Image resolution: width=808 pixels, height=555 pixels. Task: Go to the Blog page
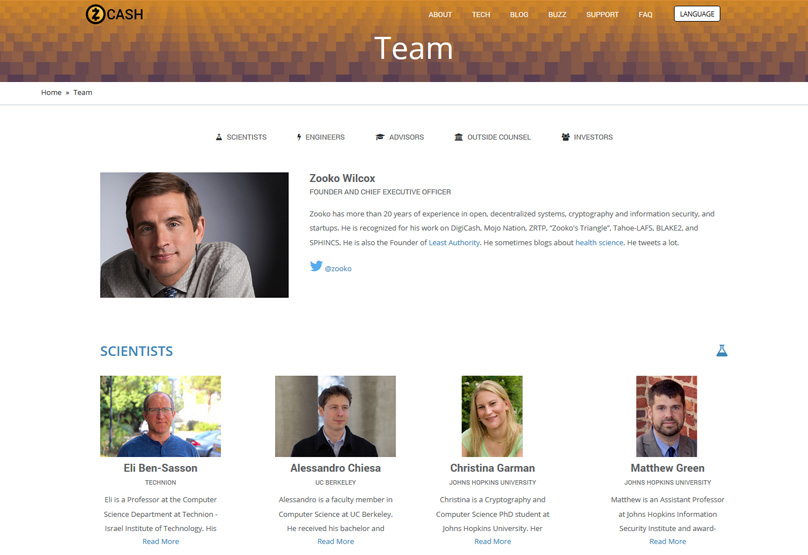pyautogui.click(x=519, y=14)
